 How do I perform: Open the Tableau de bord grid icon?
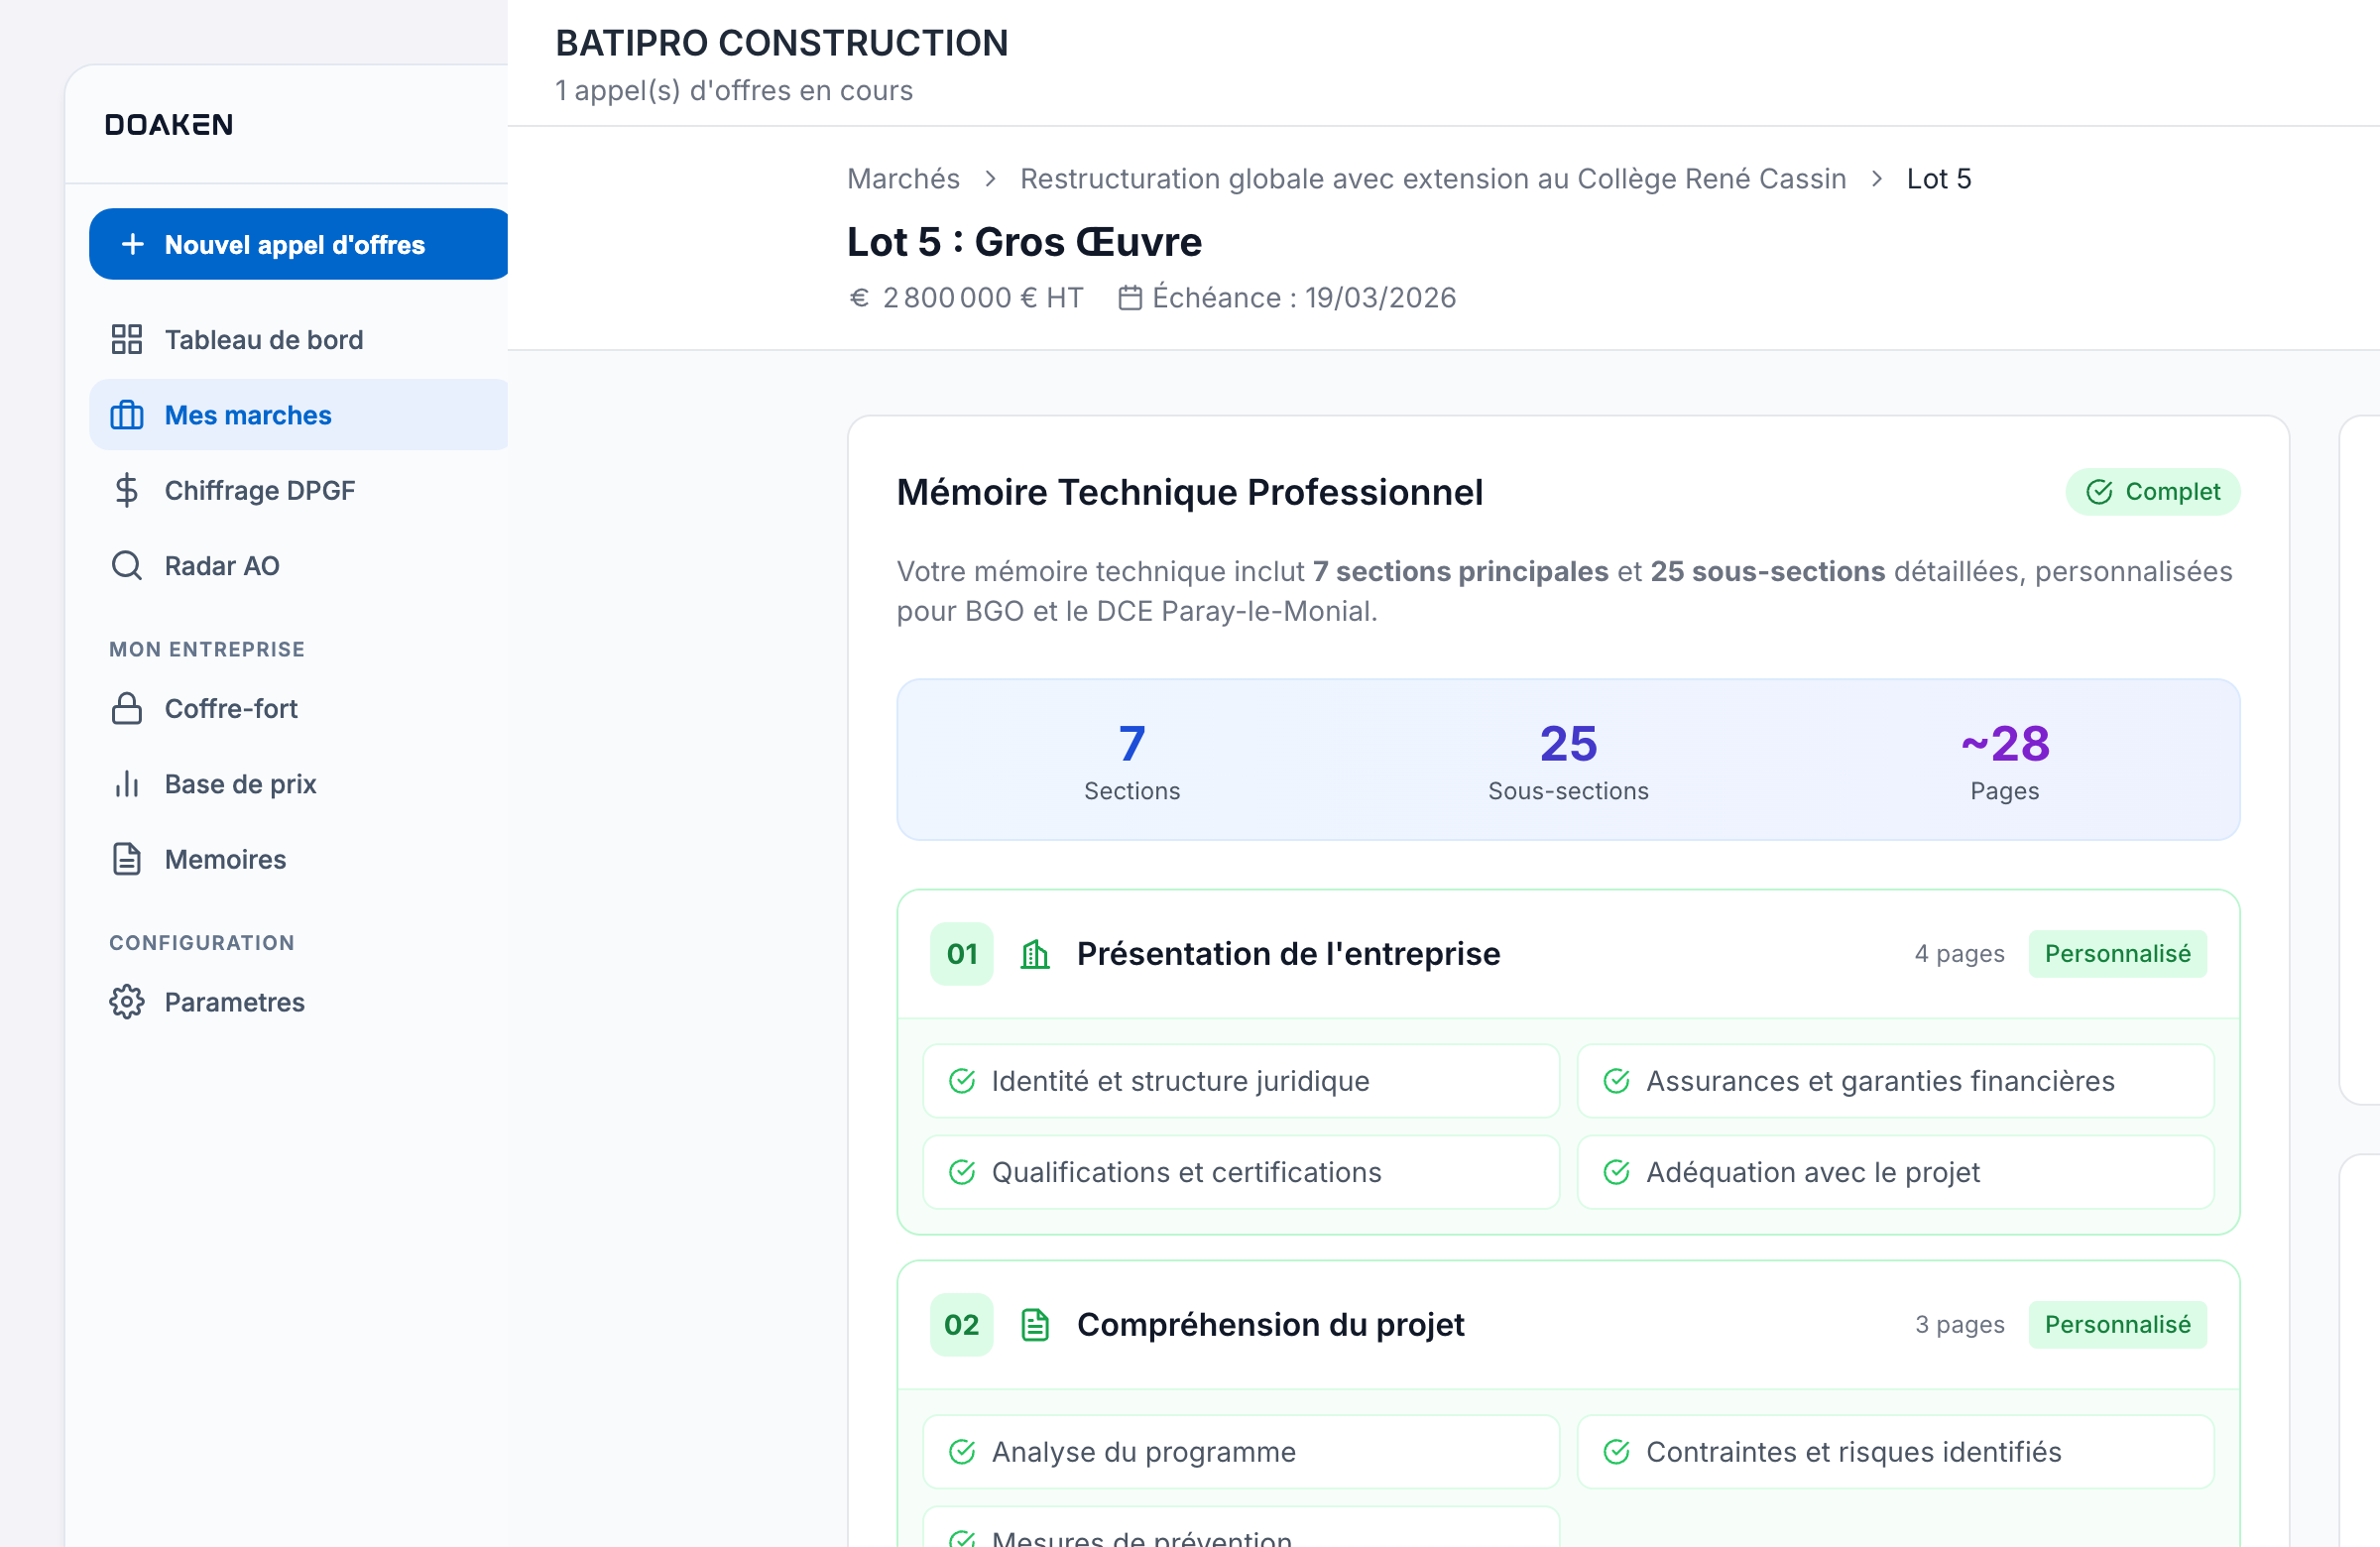pyautogui.click(x=127, y=339)
